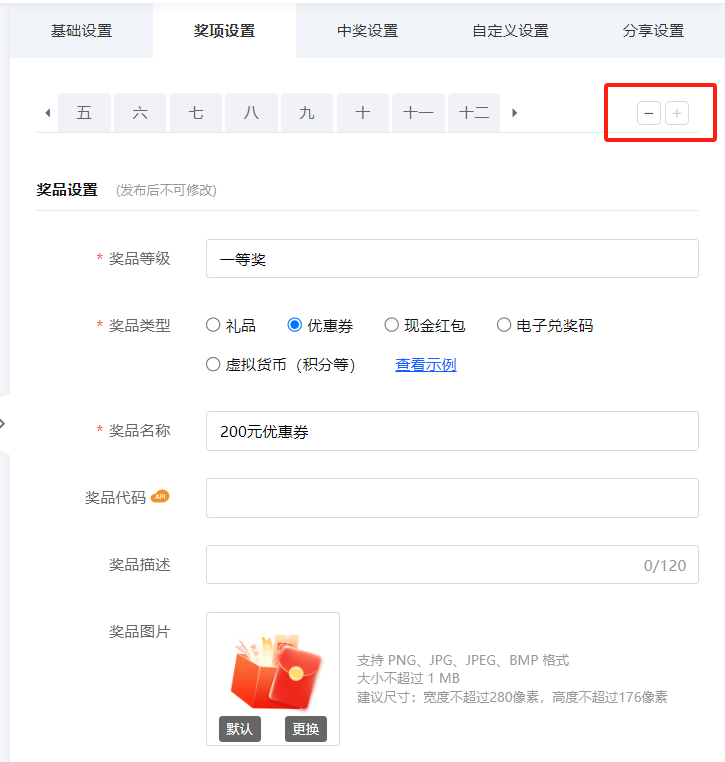
Task: Select the 五 prize tab
Action: click(84, 113)
